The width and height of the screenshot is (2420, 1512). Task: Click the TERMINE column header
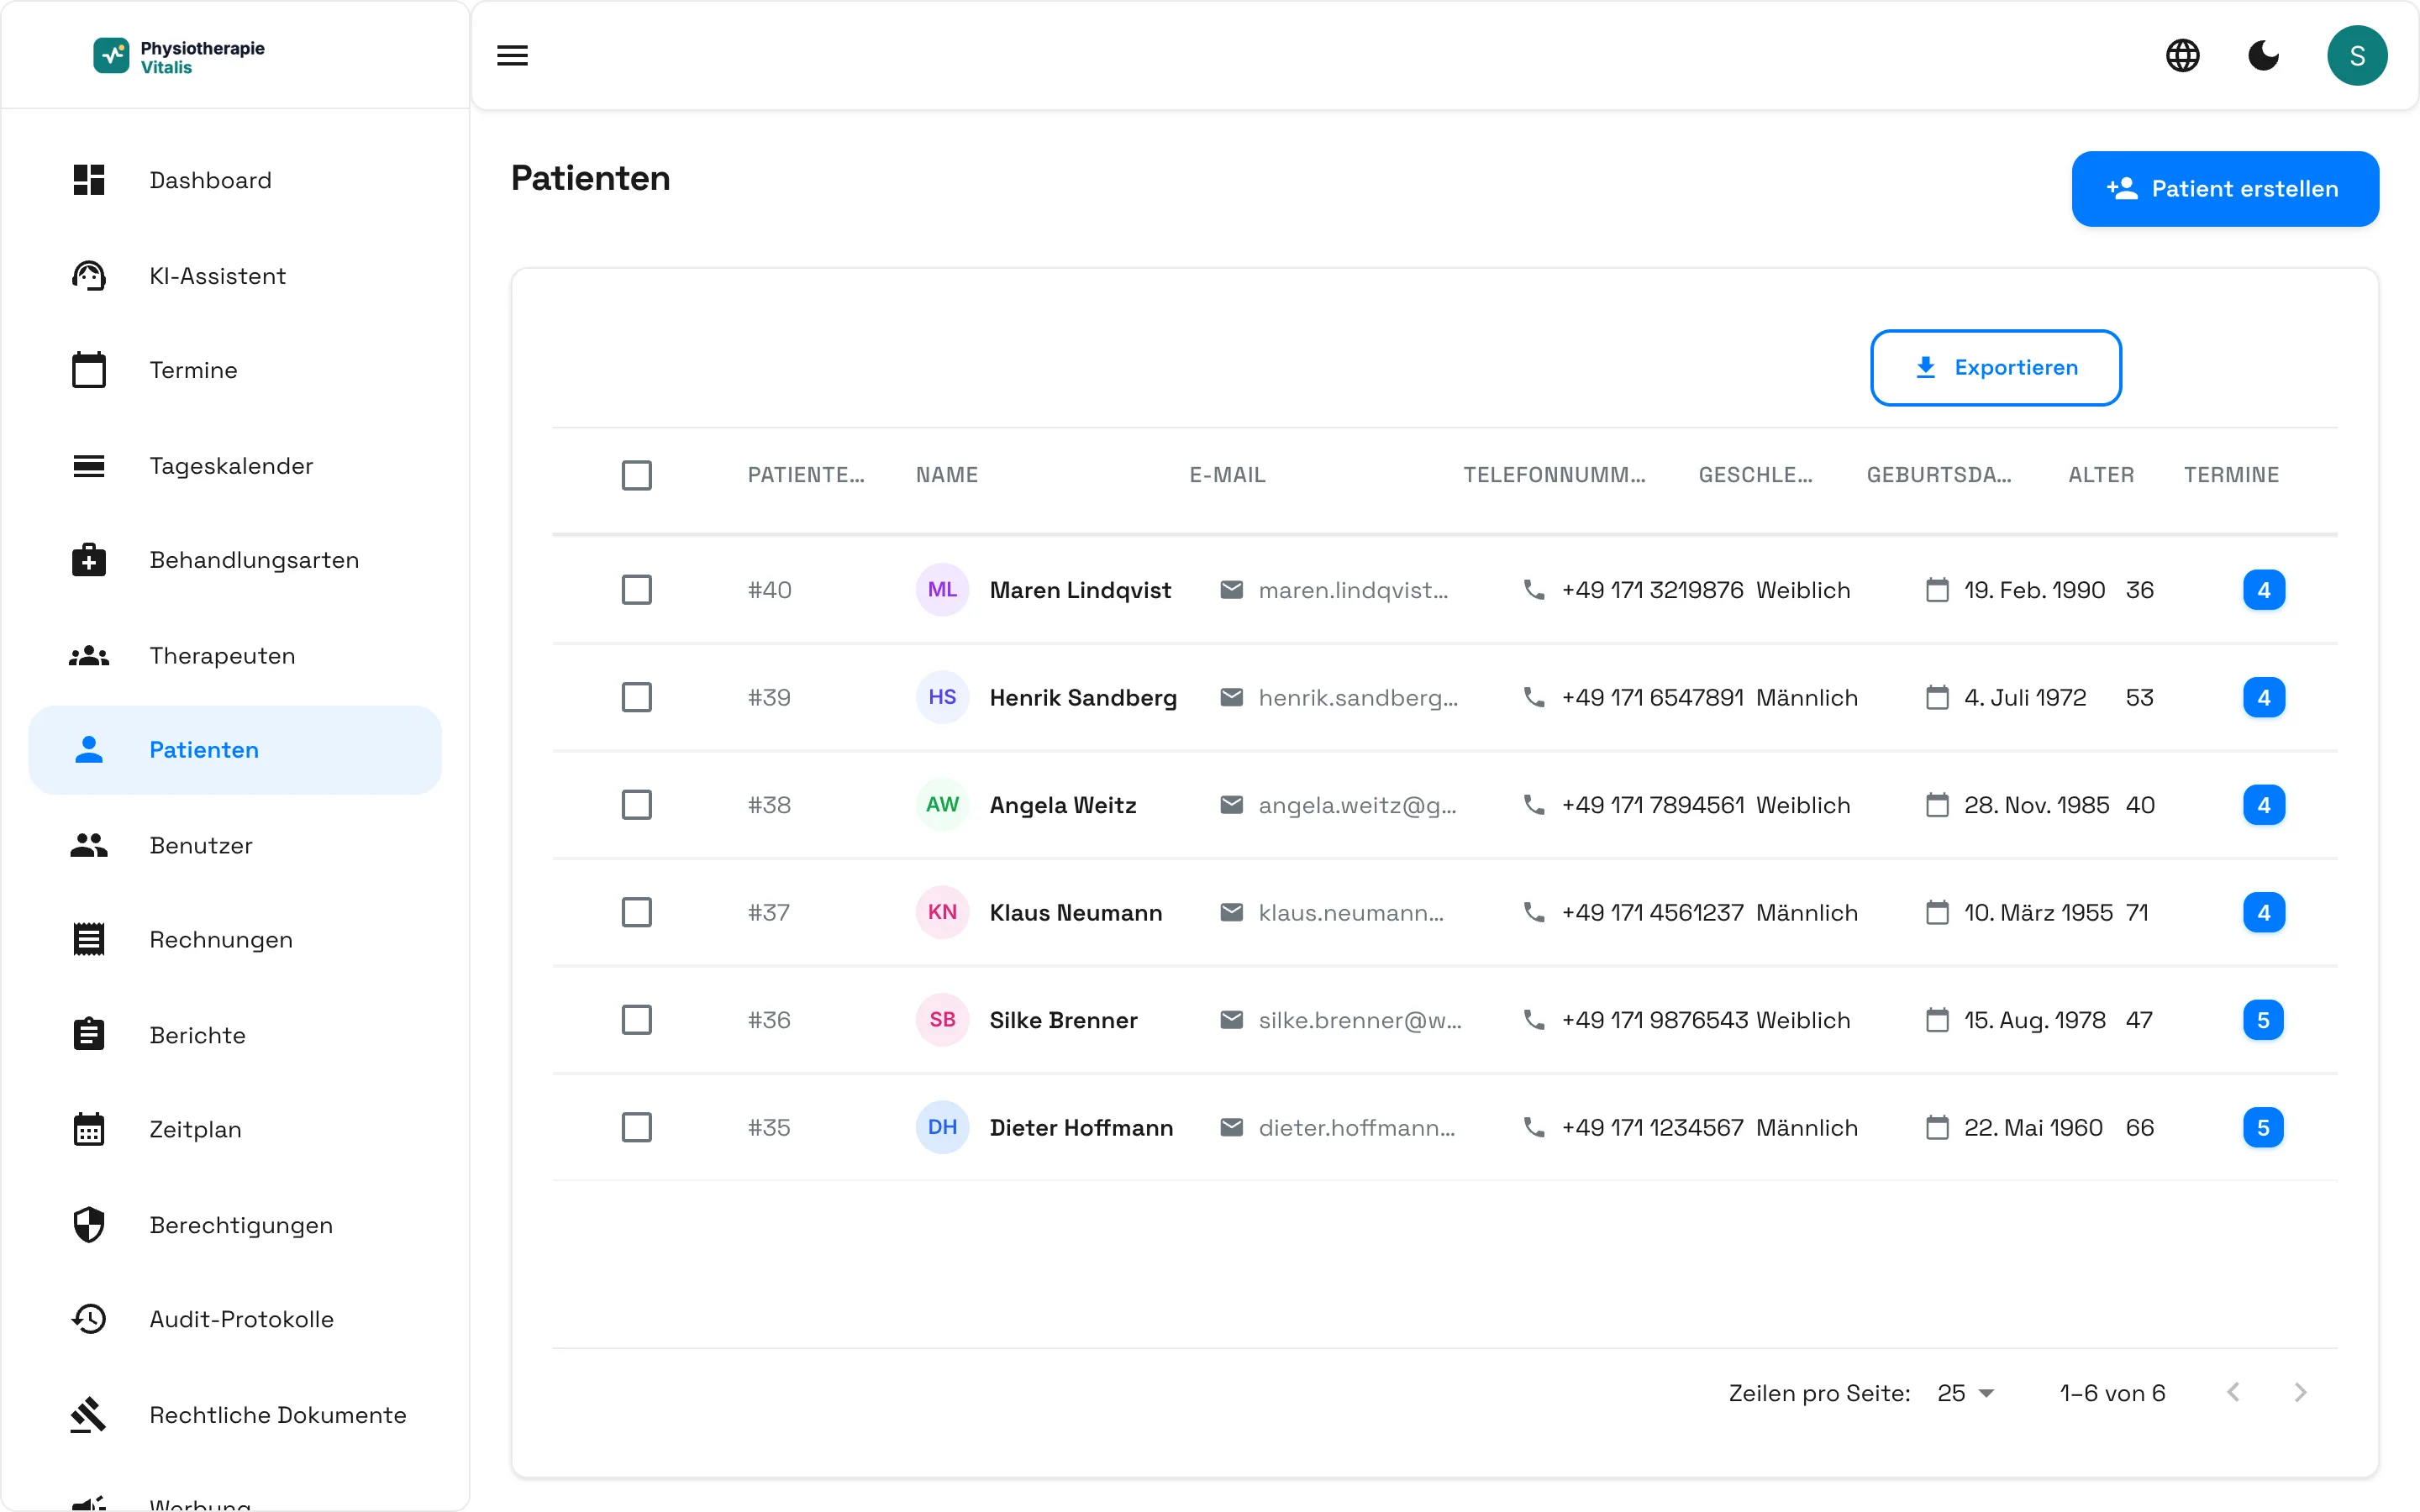click(2231, 475)
